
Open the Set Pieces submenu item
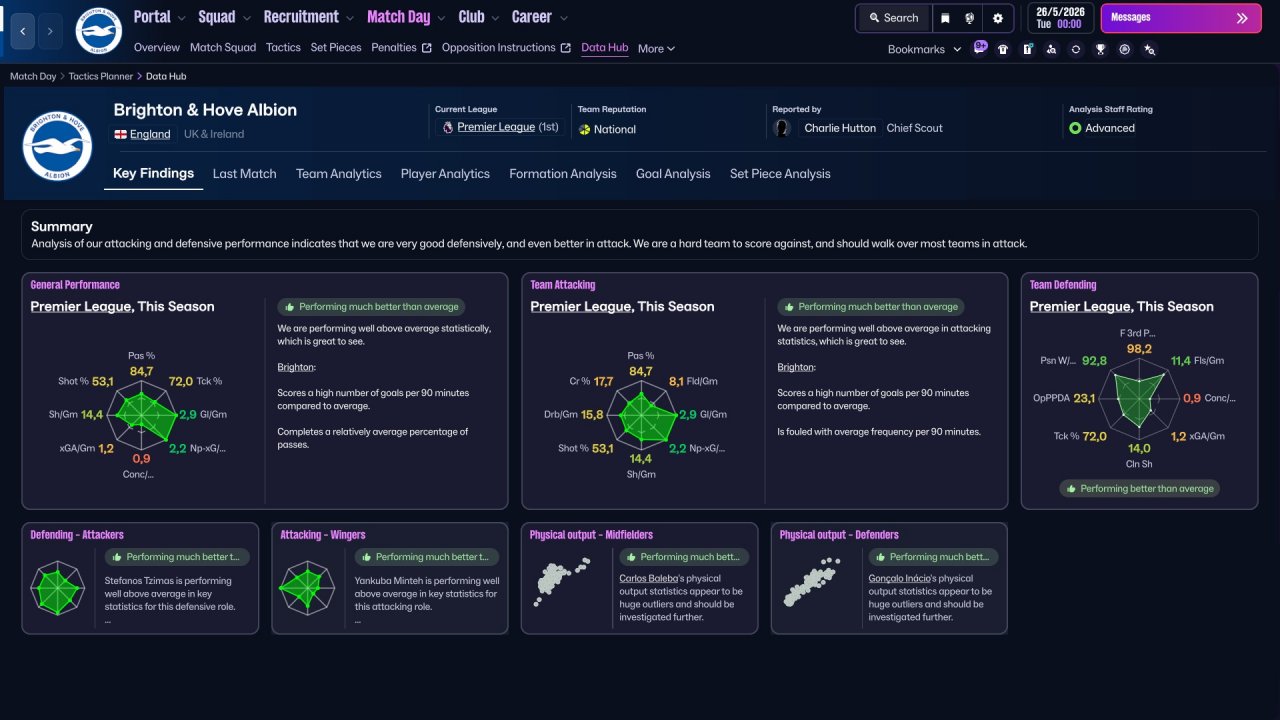(336, 47)
